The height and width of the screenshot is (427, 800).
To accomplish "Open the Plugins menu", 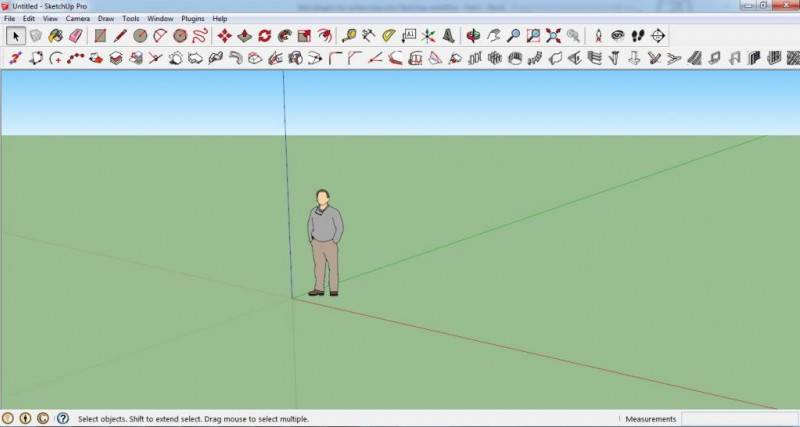I will [x=193, y=18].
